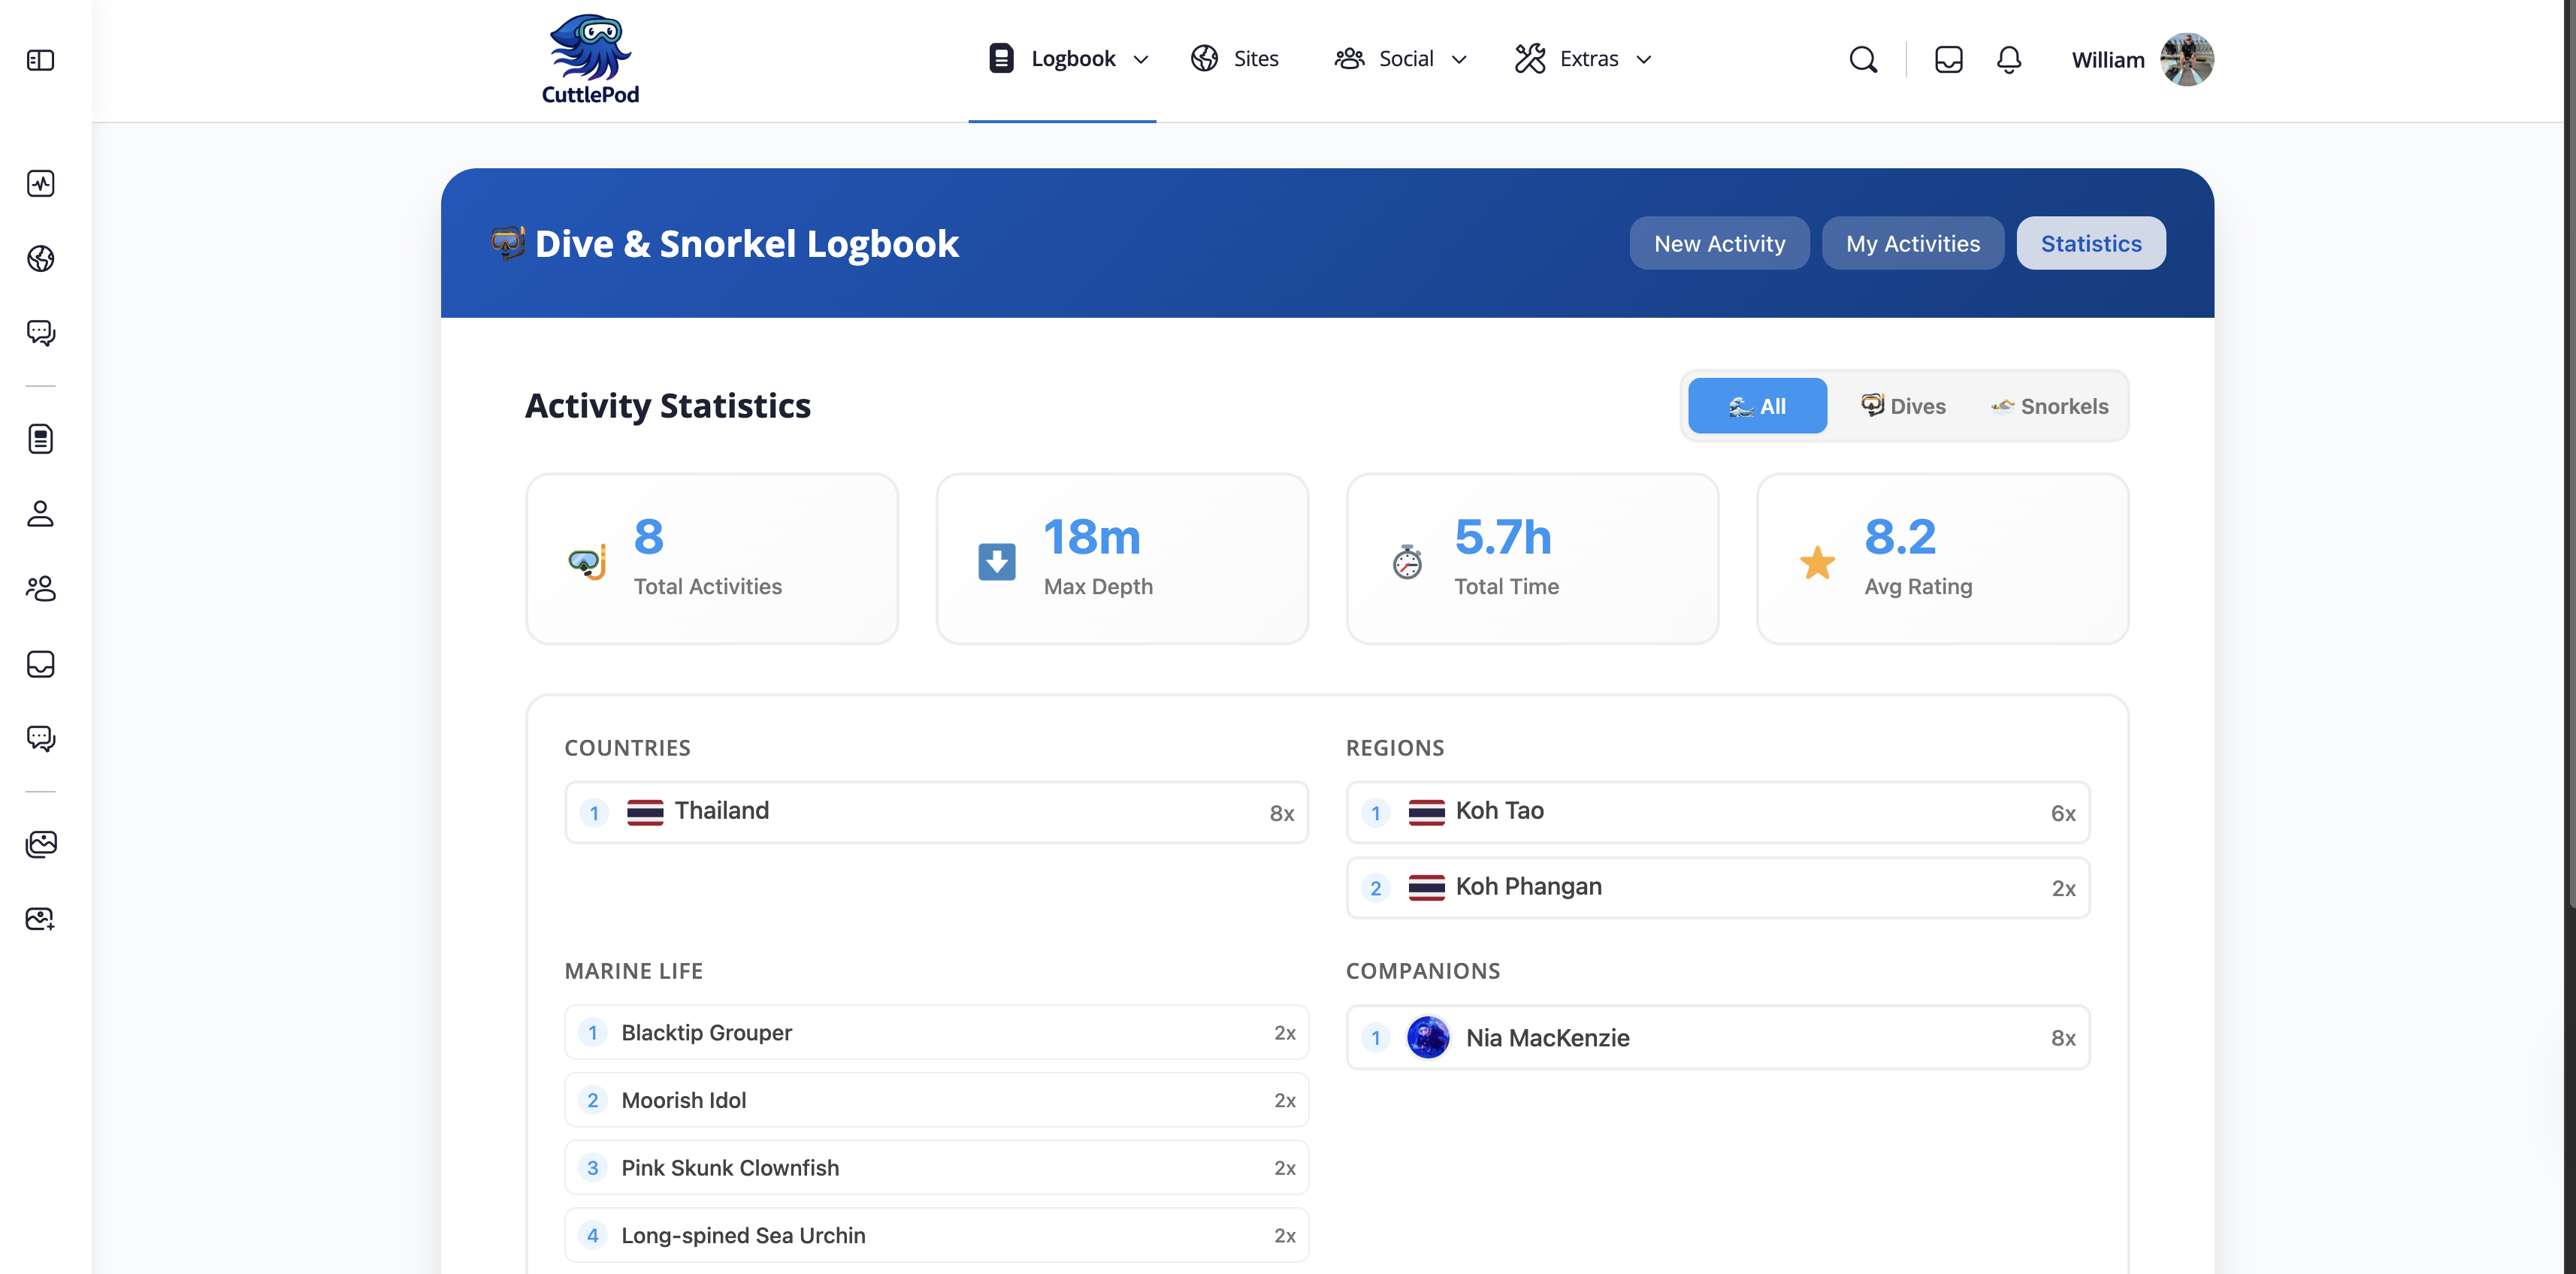Open the inbox tray icon in header
2576x1274 pixels.
(x=1948, y=60)
